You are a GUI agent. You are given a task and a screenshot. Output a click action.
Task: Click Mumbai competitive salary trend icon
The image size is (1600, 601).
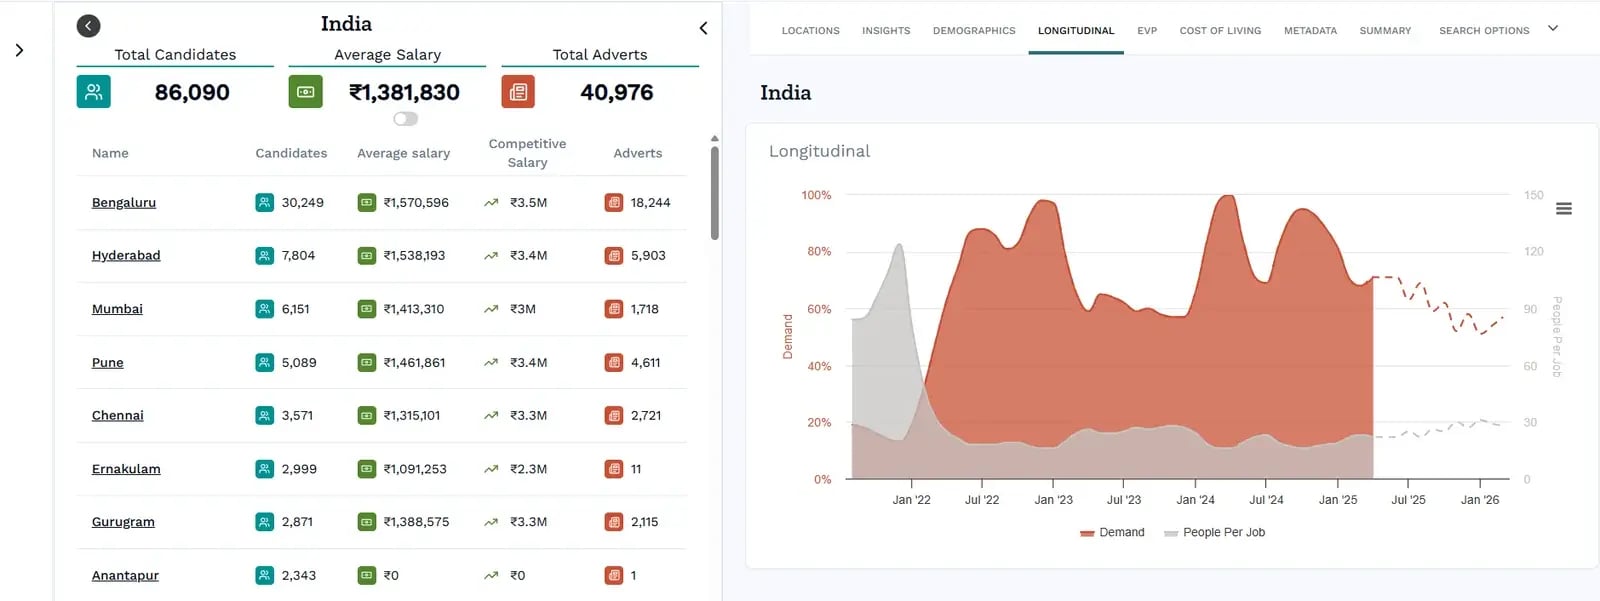click(x=491, y=309)
